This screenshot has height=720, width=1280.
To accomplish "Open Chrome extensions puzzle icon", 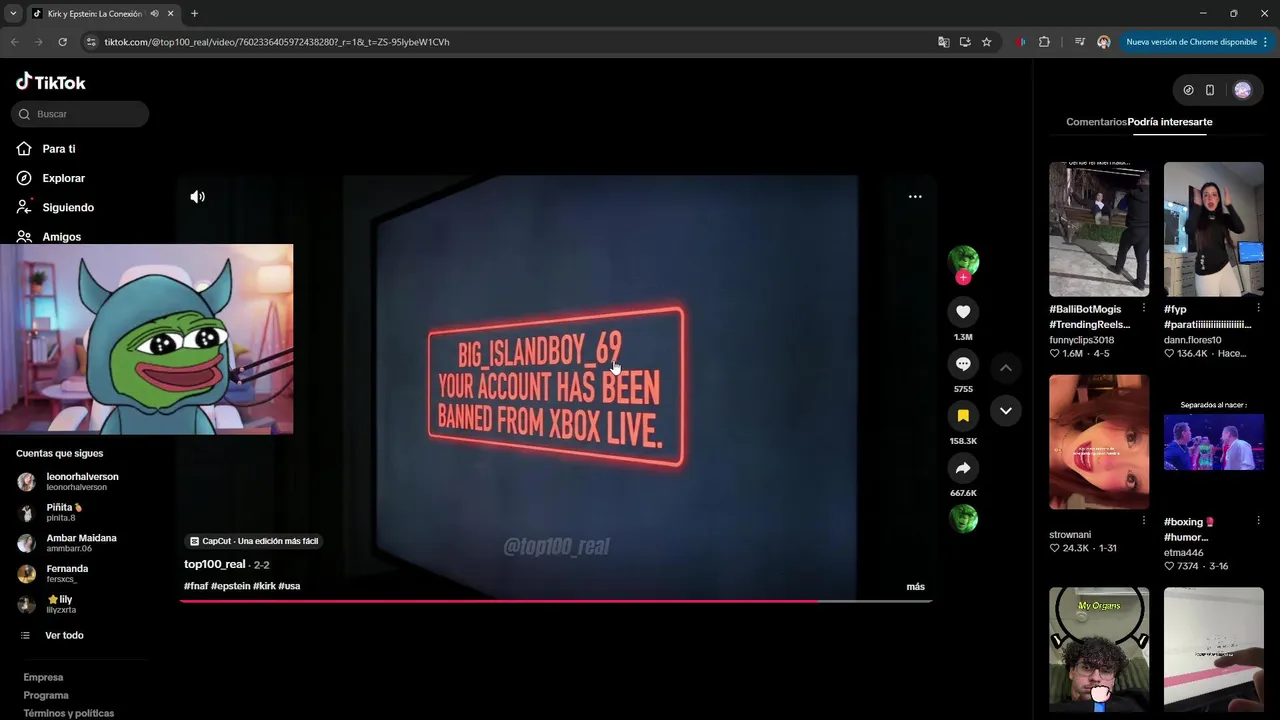I will [1044, 42].
